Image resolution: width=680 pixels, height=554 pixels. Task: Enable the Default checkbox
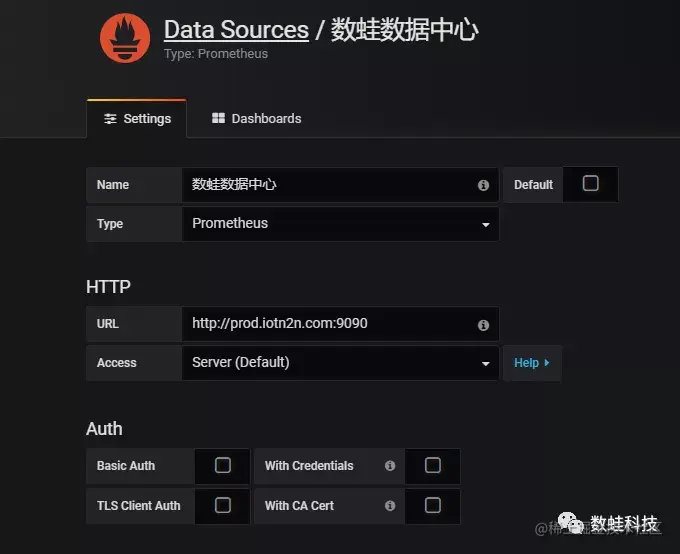pyautogui.click(x=590, y=183)
